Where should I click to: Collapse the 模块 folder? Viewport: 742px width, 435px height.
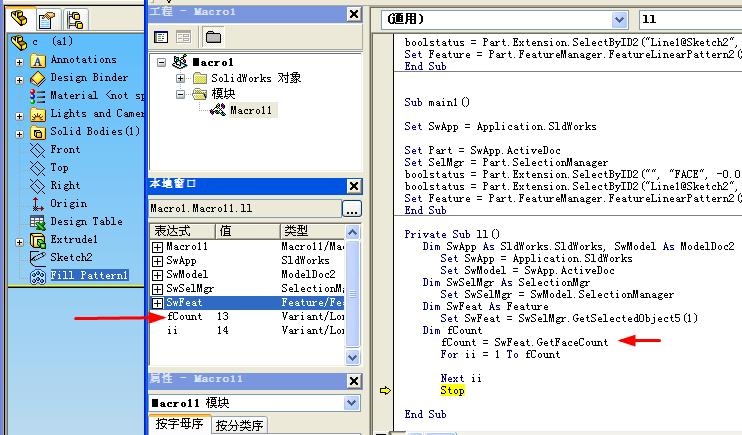pyautogui.click(x=180, y=94)
